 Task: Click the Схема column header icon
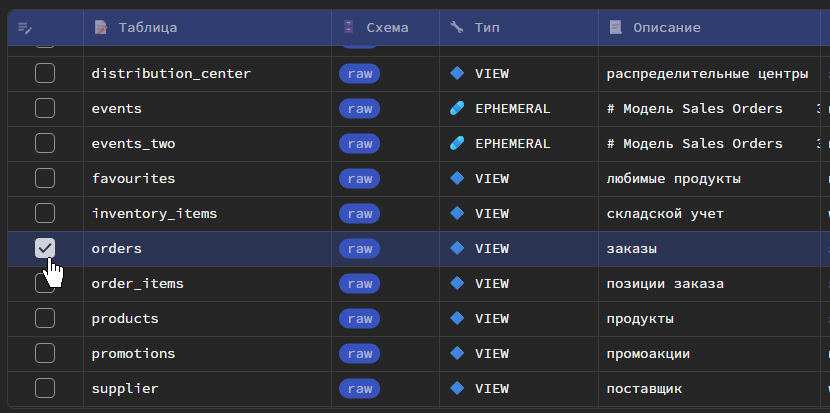(x=349, y=27)
